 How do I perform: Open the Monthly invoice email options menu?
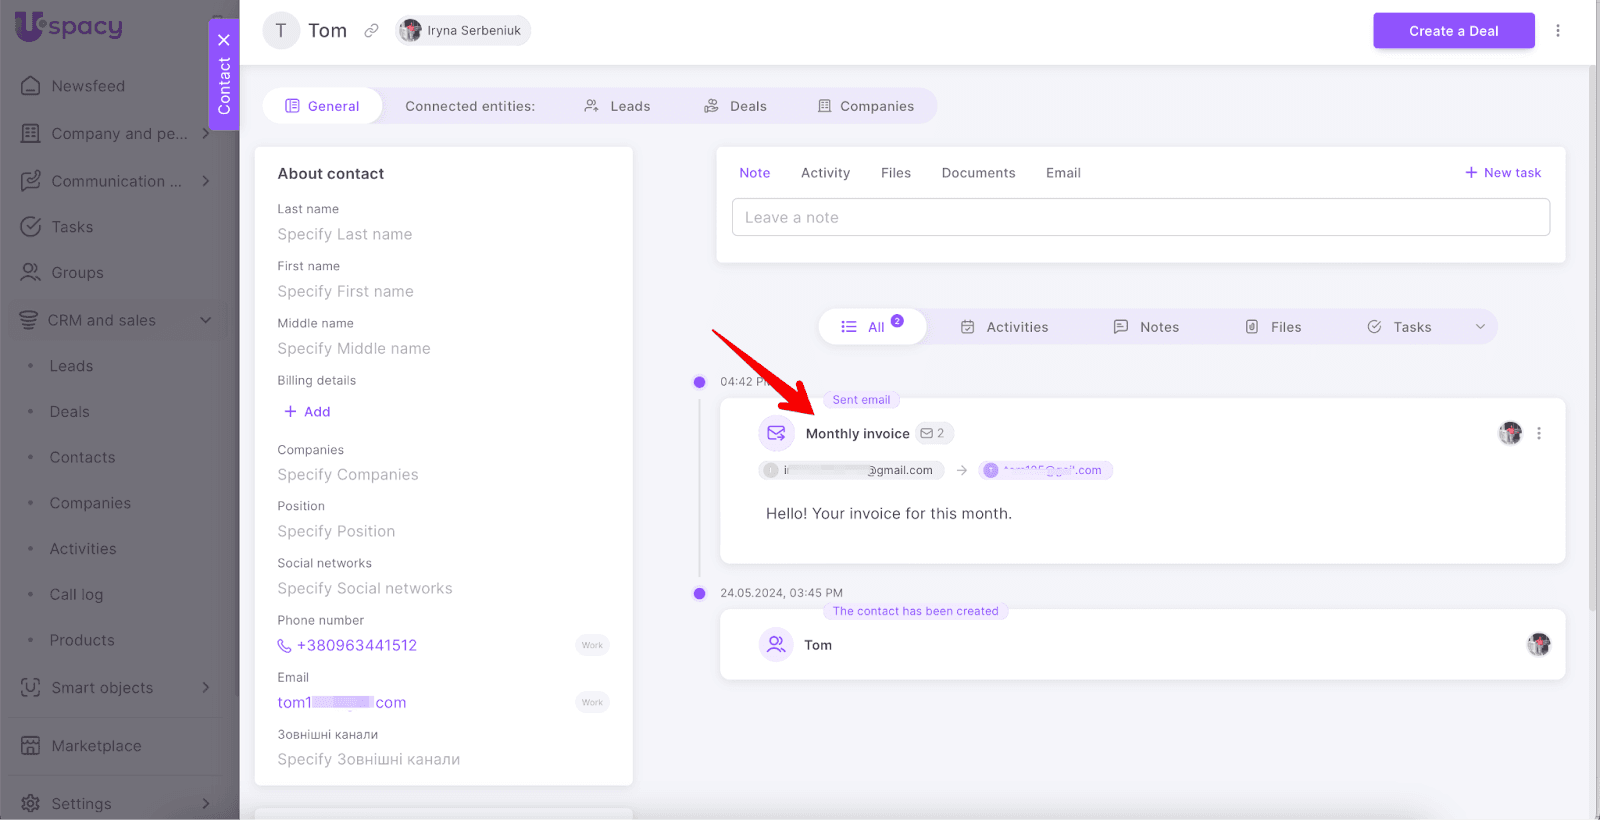pos(1538,434)
